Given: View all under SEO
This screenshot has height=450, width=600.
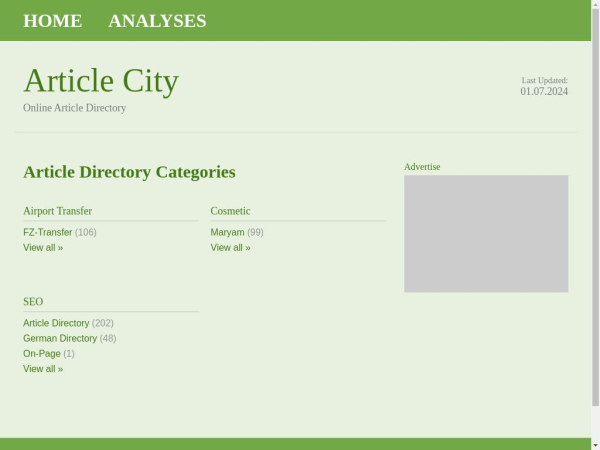Looking at the screenshot, I should [x=43, y=369].
